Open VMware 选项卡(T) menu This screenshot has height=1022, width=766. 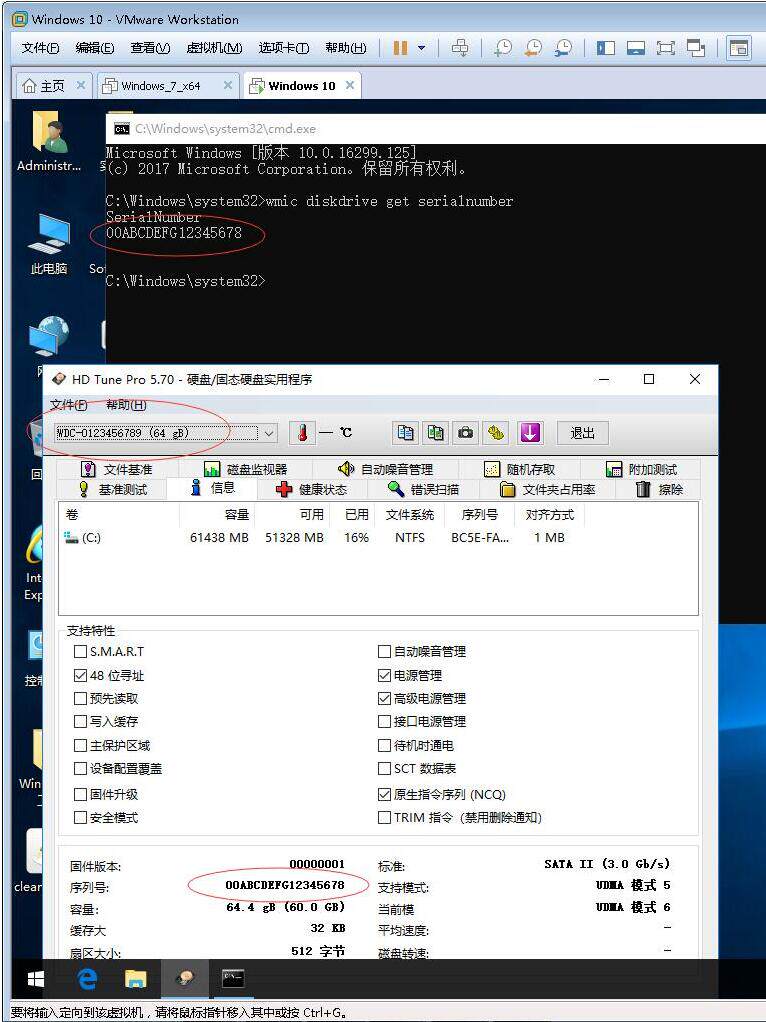pyautogui.click(x=284, y=48)
